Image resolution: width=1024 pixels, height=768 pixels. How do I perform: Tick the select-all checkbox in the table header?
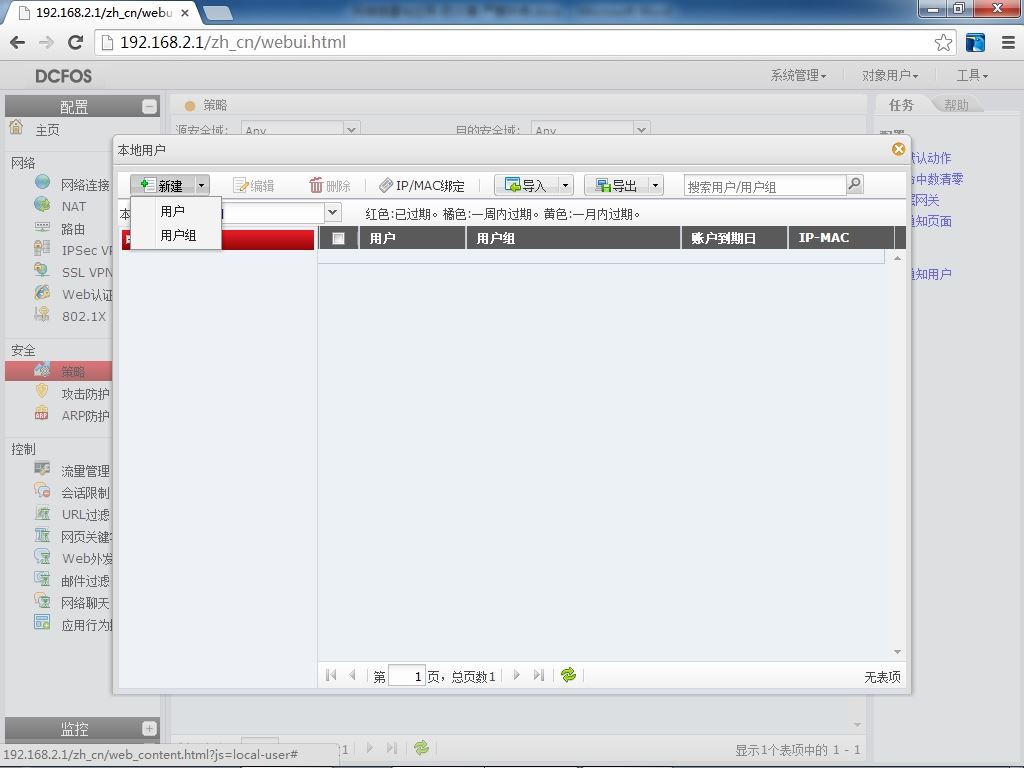[338, 238]
